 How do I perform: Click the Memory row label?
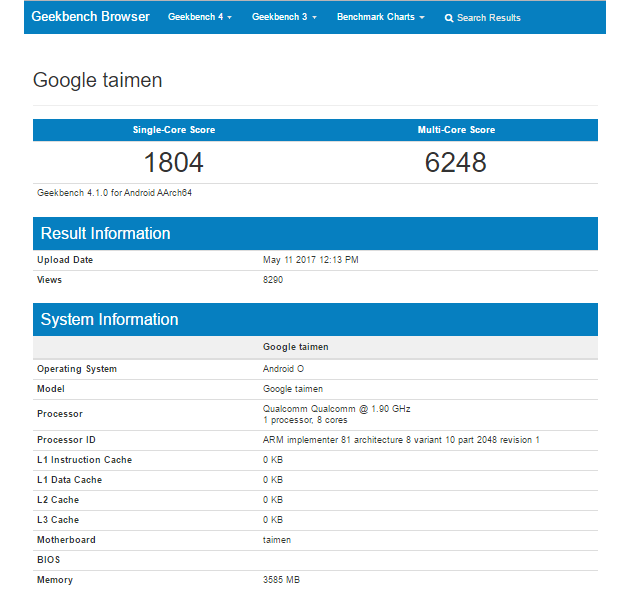click(55, 580)
